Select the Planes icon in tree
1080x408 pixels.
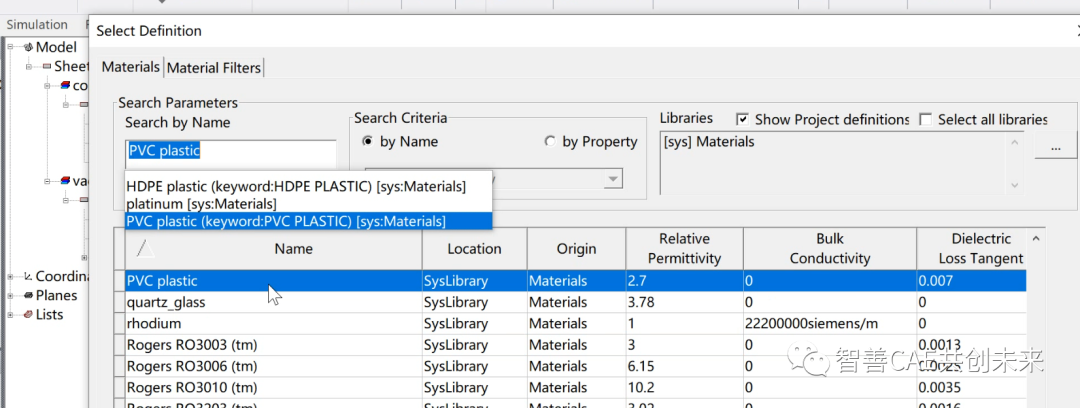click(x=28, y=296)
